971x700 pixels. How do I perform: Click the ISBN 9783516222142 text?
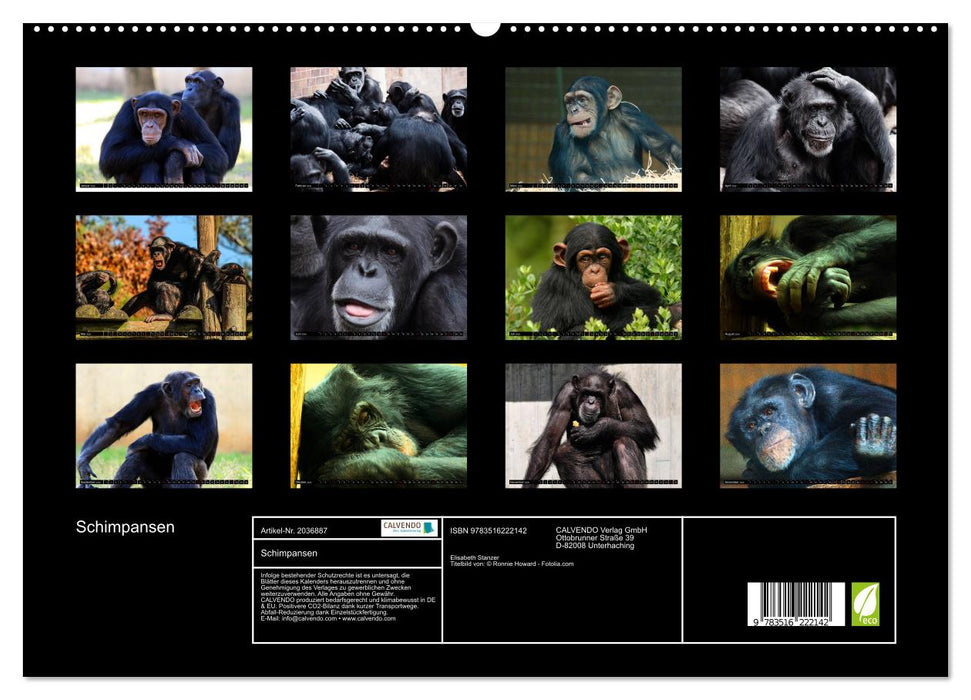point(487,530)
